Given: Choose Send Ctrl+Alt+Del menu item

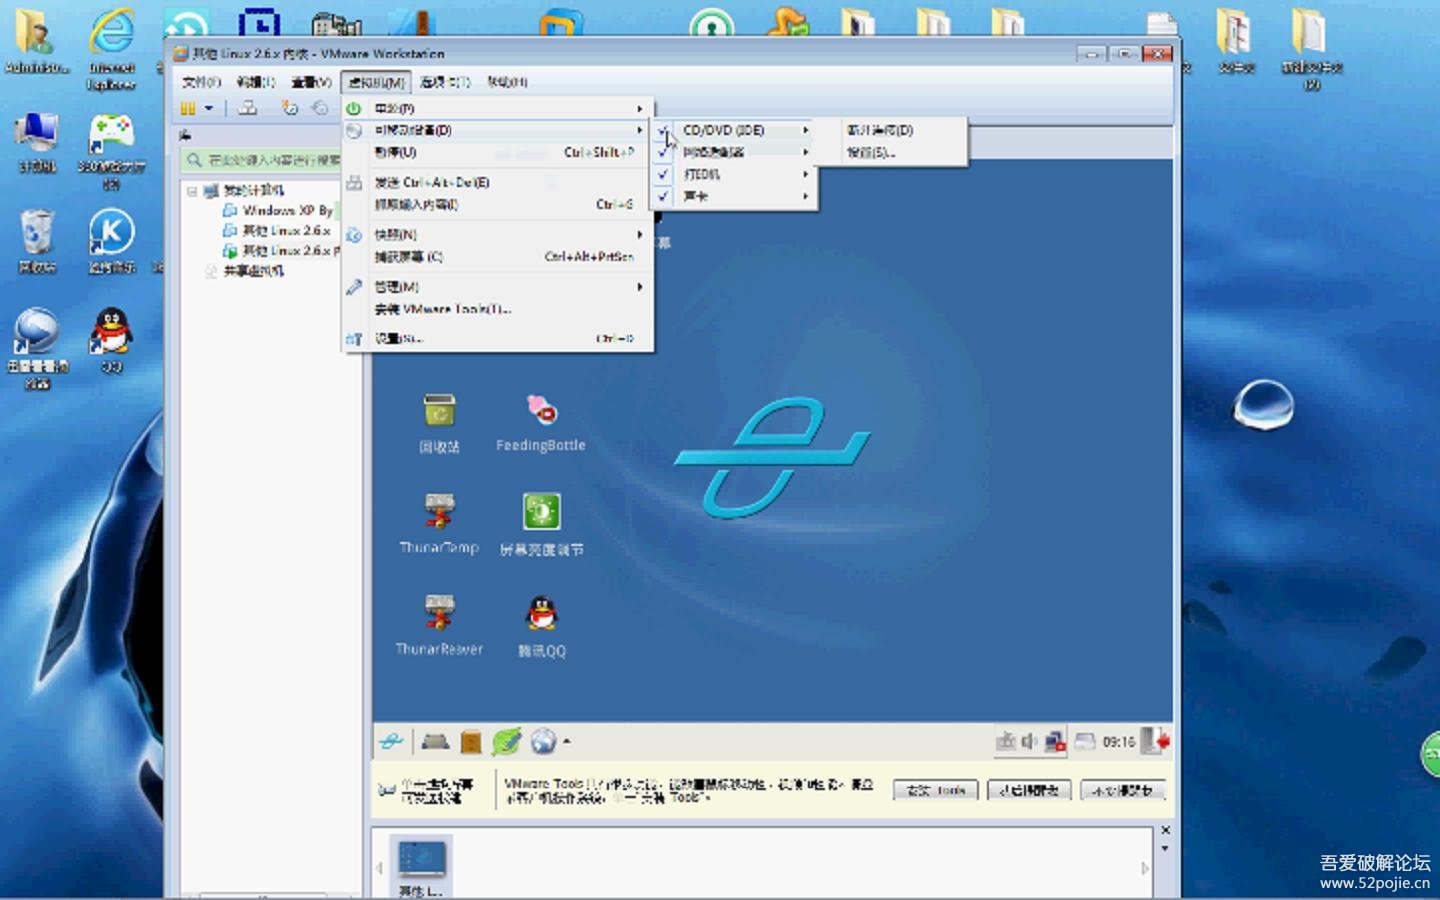Looking at the screenshot, I should (x=432, y=183).
